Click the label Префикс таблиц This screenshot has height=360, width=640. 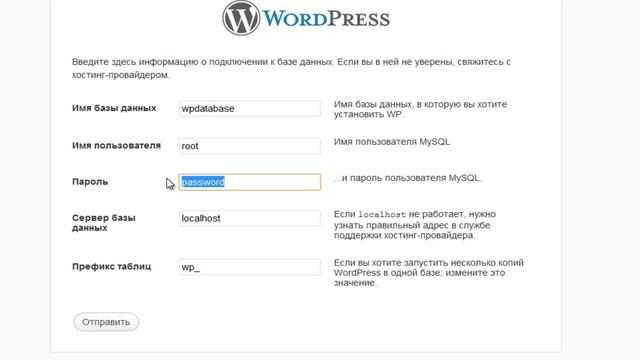pos(111,267)
